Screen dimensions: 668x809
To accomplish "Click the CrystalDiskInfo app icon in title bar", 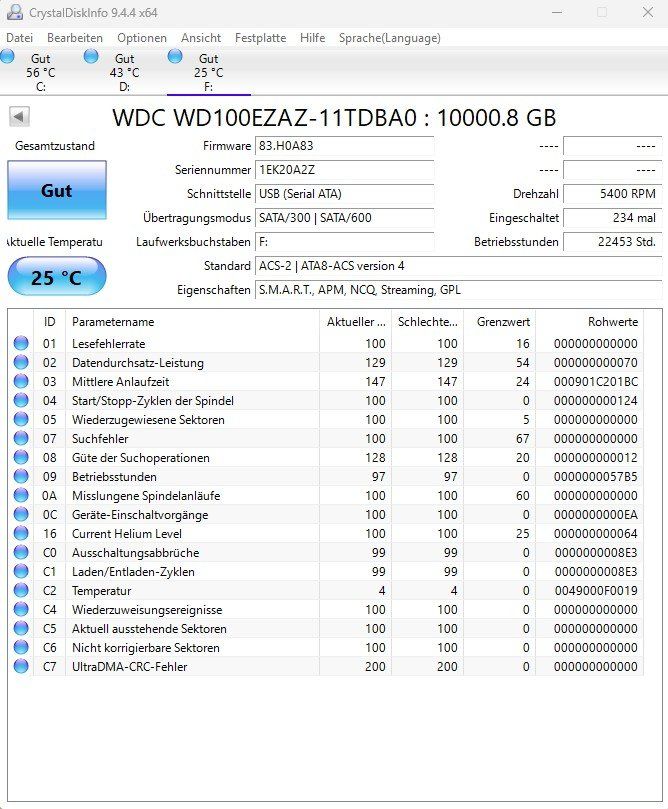I will (15, 12).
